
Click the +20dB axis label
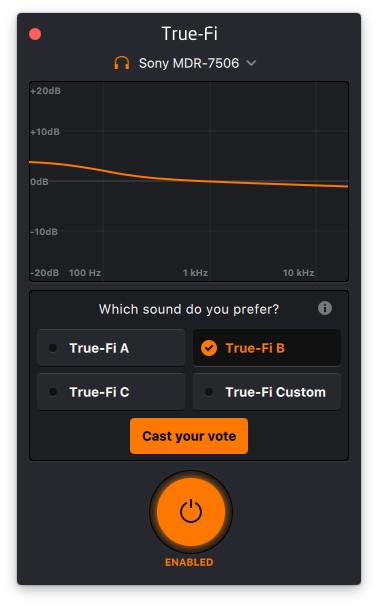point(46,91)
